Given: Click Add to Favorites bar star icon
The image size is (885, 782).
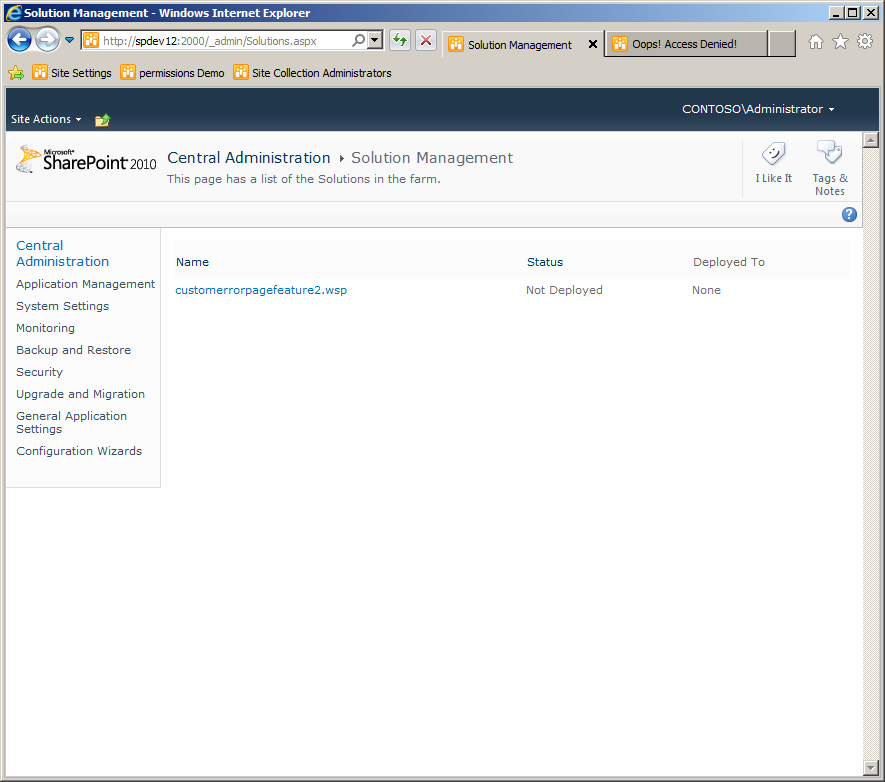Looking at the screenshot, I should click(16, 73).
